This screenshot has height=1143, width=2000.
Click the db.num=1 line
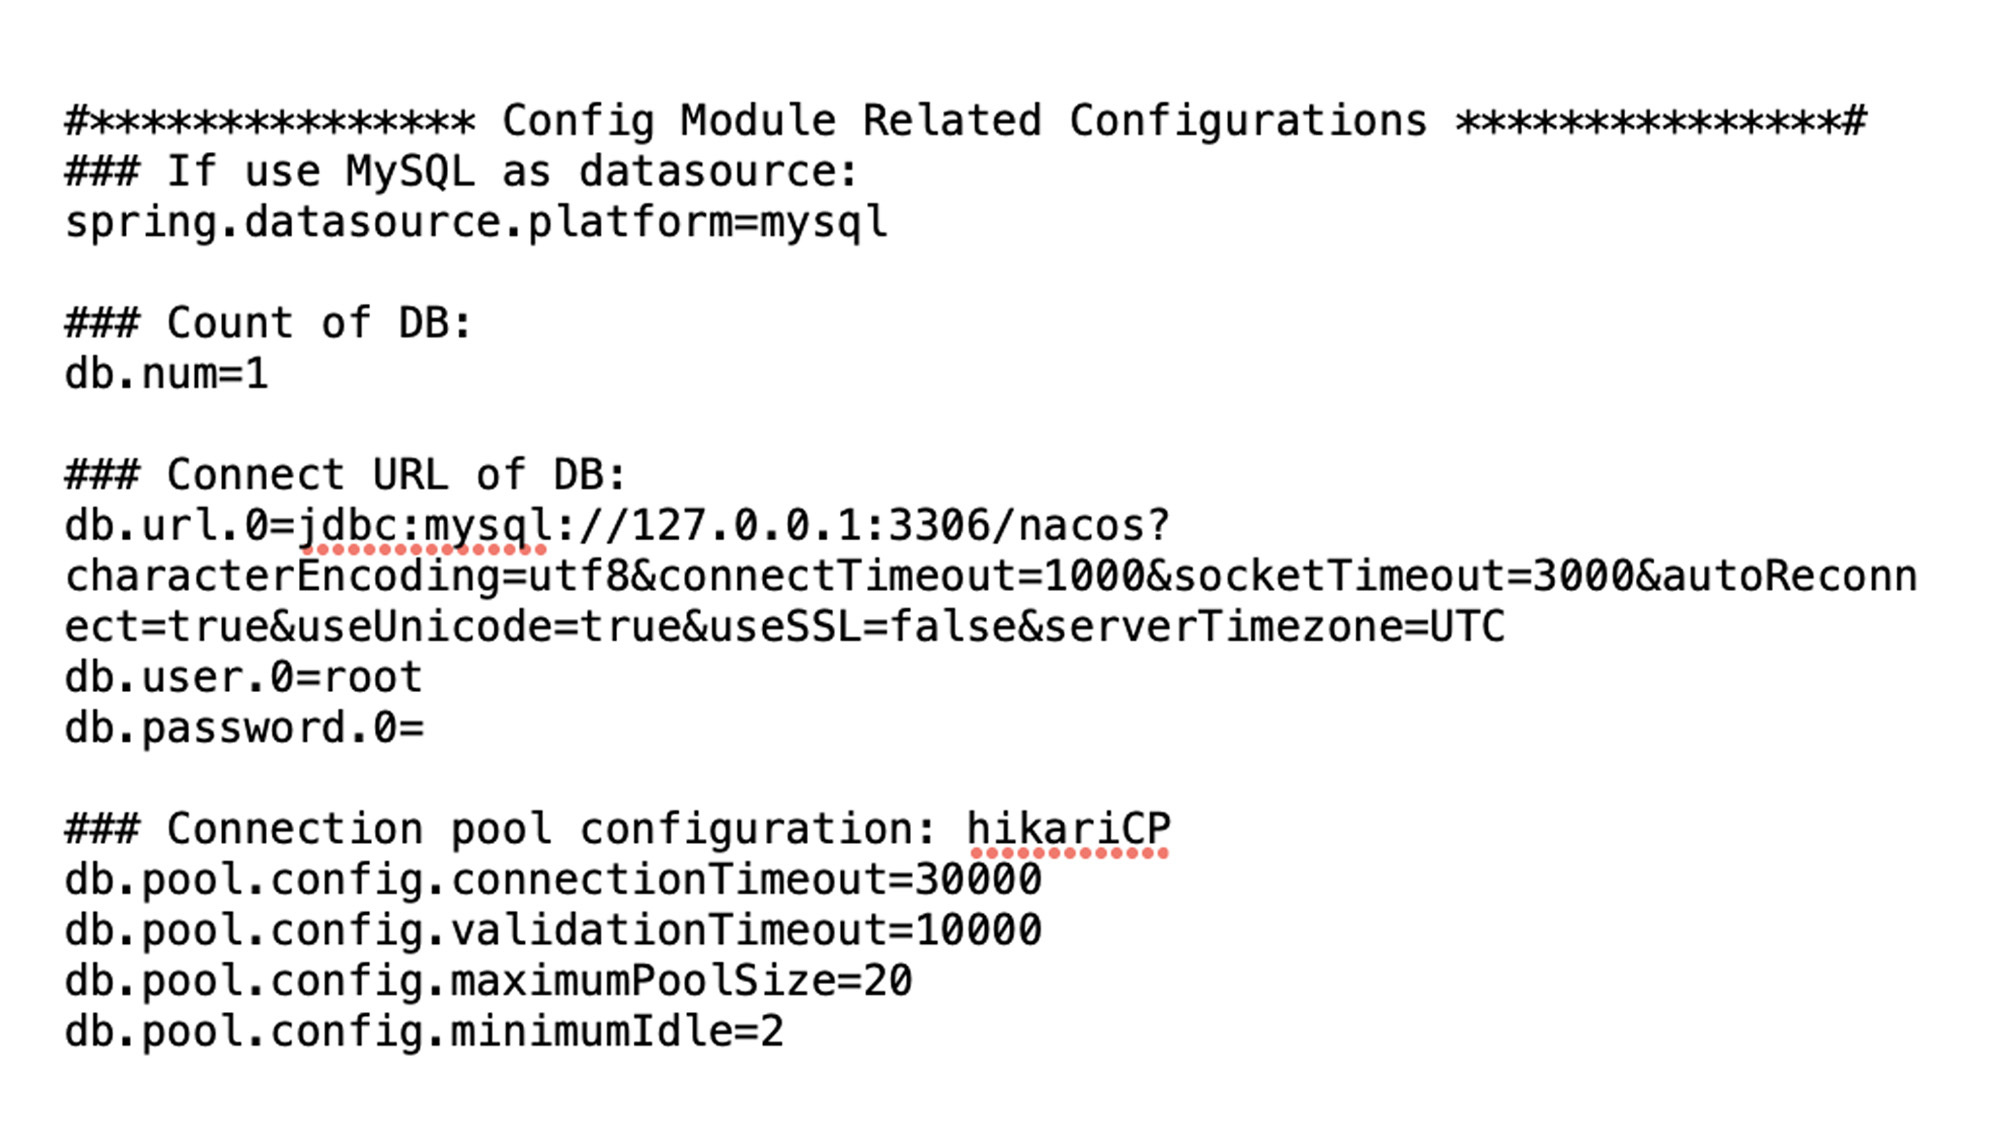point(166,374)
